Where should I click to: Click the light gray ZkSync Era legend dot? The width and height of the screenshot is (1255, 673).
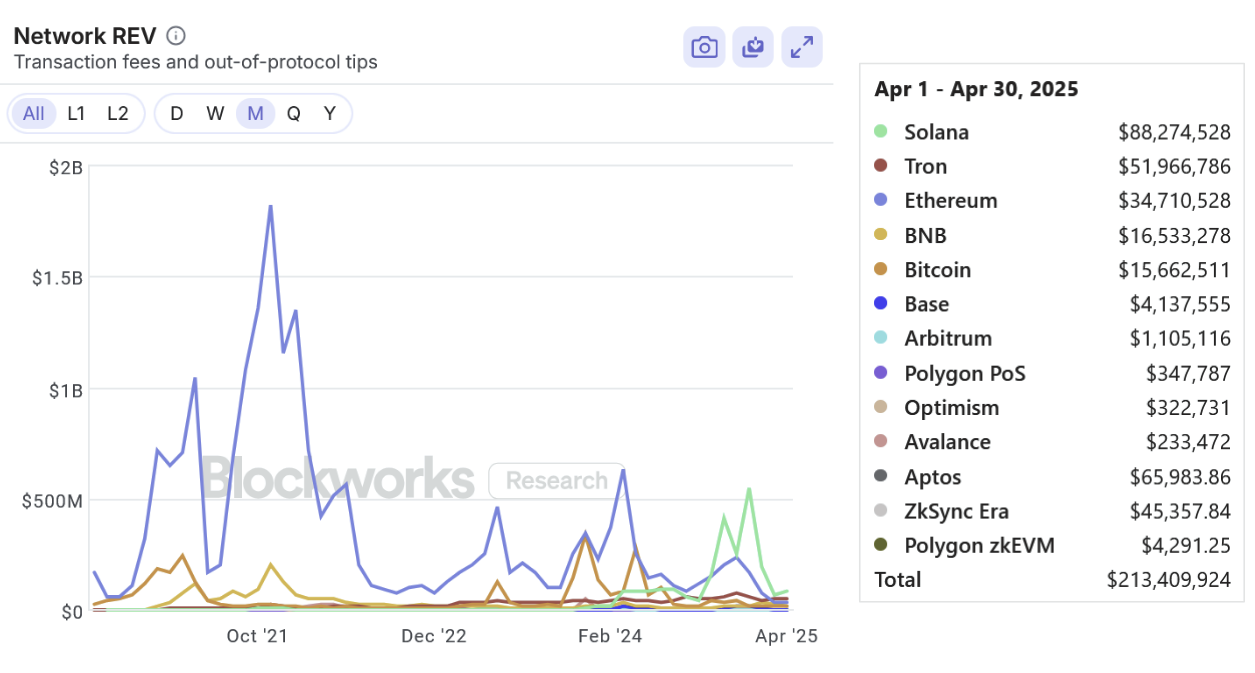881,511
